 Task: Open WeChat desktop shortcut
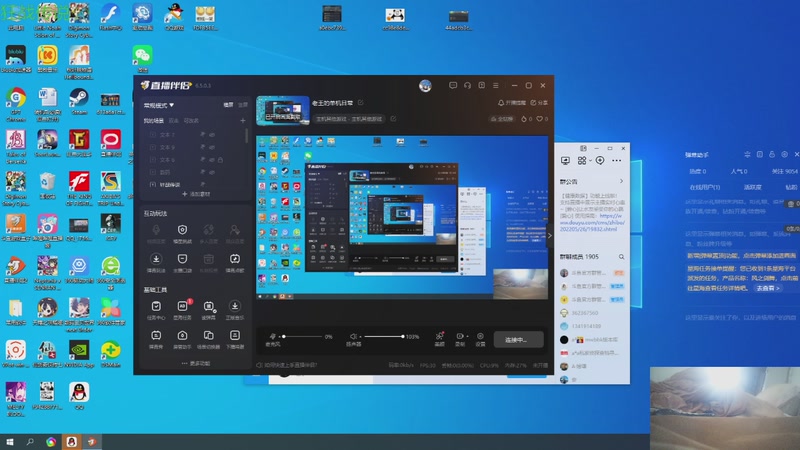pyautogui.click(x=142, y=59)
